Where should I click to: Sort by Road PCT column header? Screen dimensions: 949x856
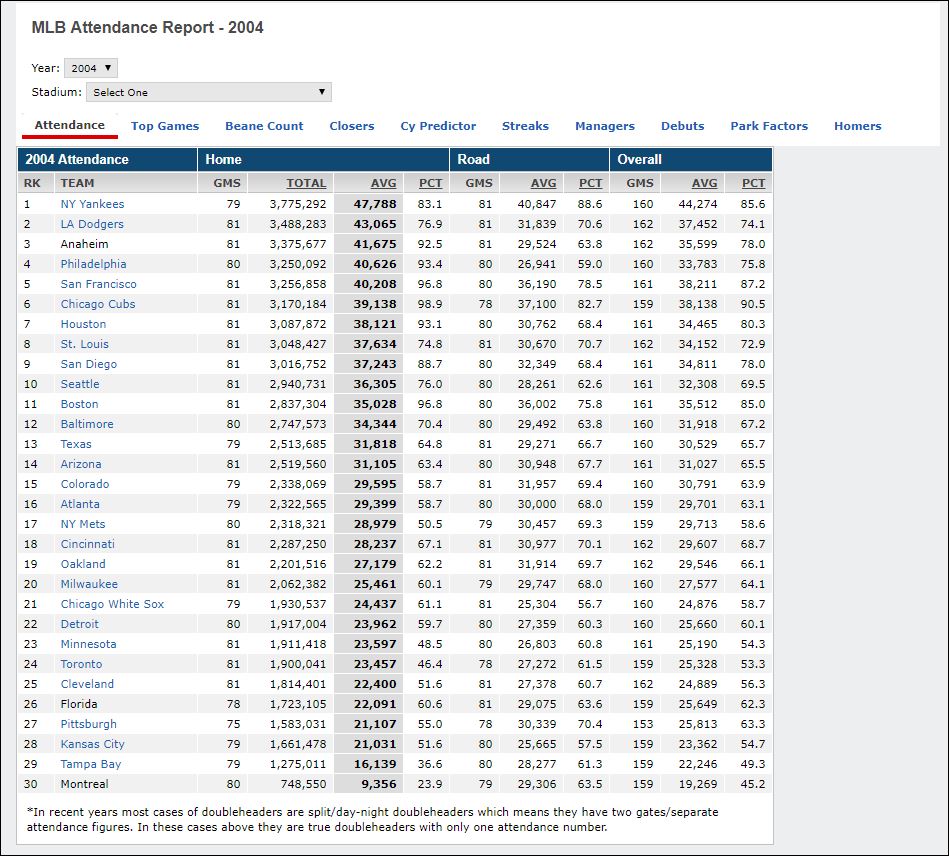pos(590,183)
